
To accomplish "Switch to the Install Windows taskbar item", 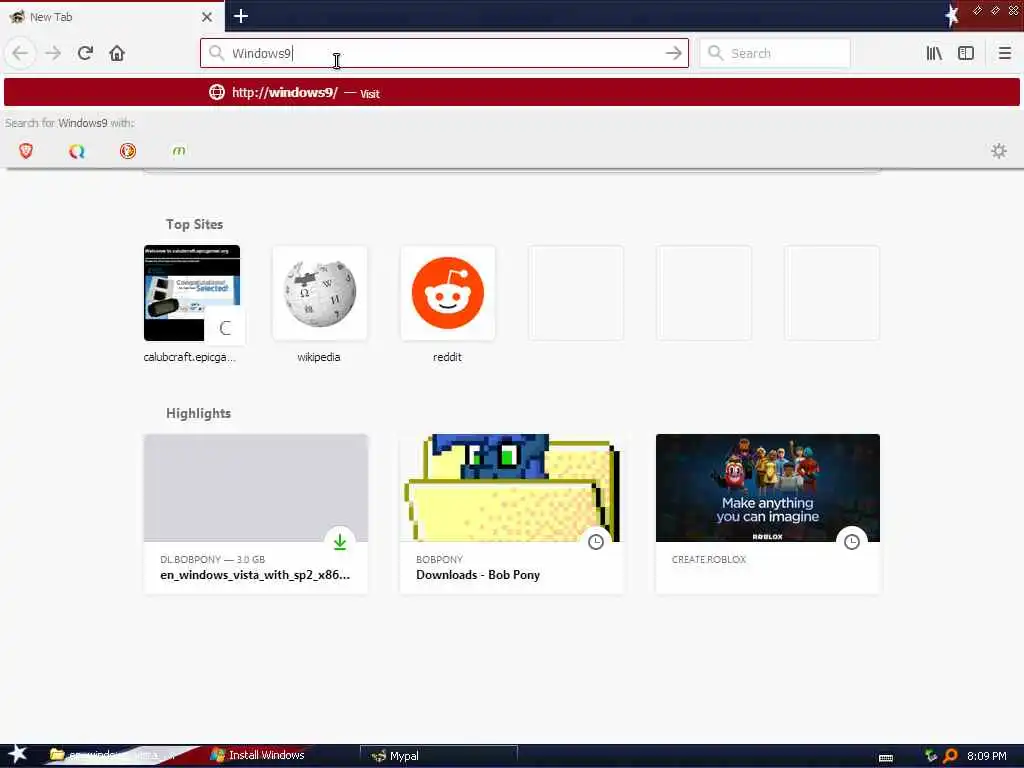I will pyautogui.click(x=258, y=755).
